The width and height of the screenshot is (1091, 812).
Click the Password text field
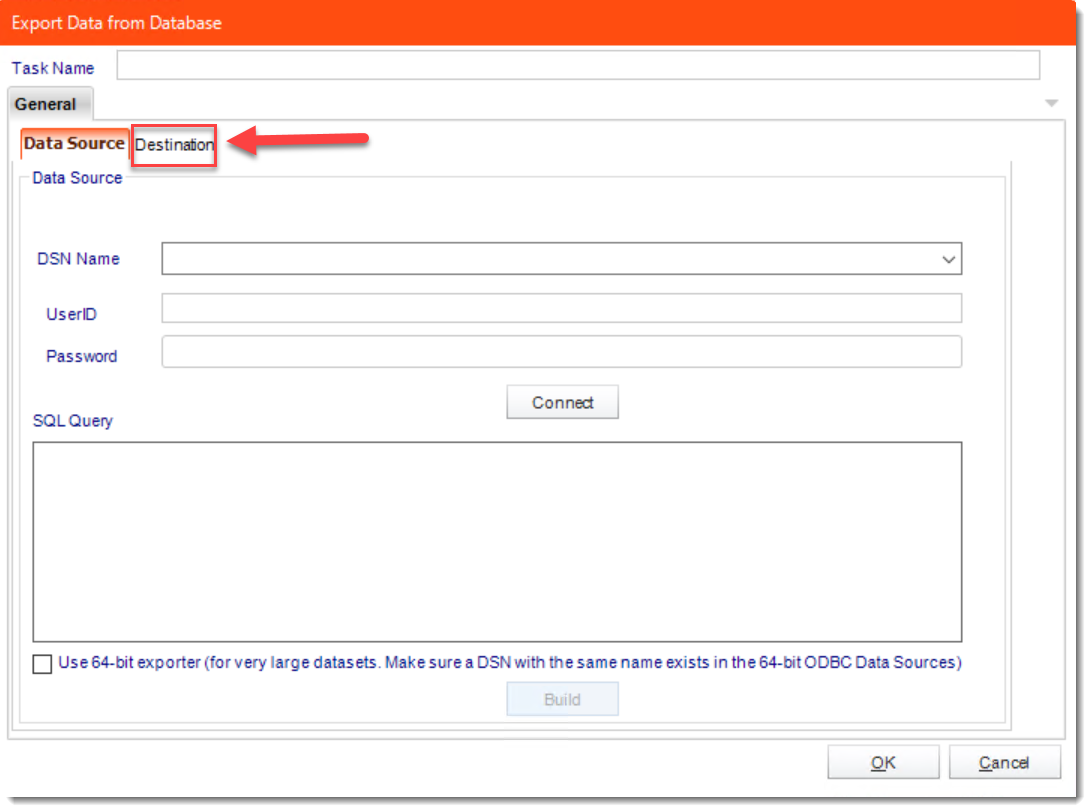point(562,352)
